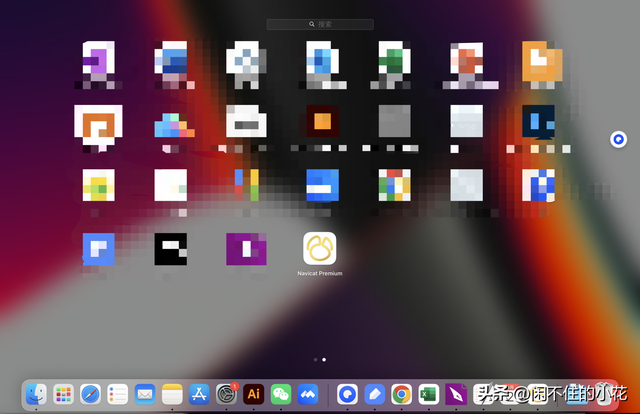This screenshot has width=640, height=414.
Task: Click the floating blue circle icon at right edge
Action: pos(618,140)
